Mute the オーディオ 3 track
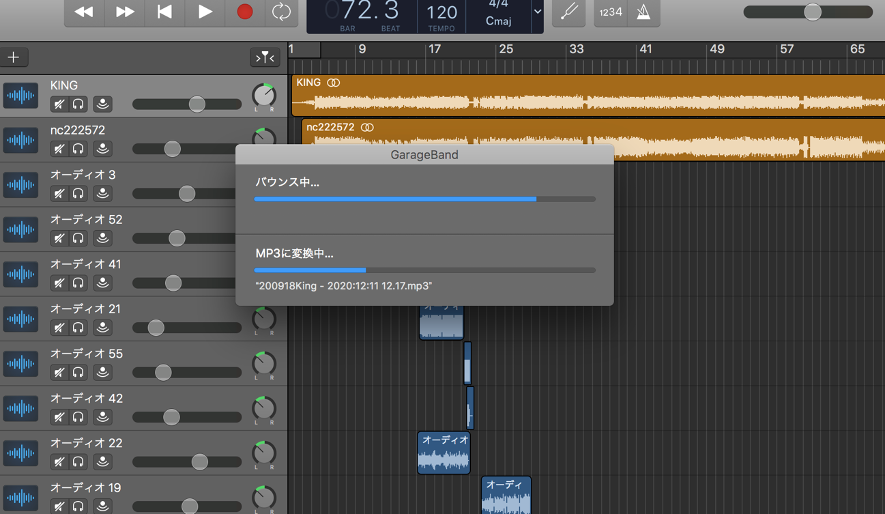Screen dimensions: 885x514 59,193
